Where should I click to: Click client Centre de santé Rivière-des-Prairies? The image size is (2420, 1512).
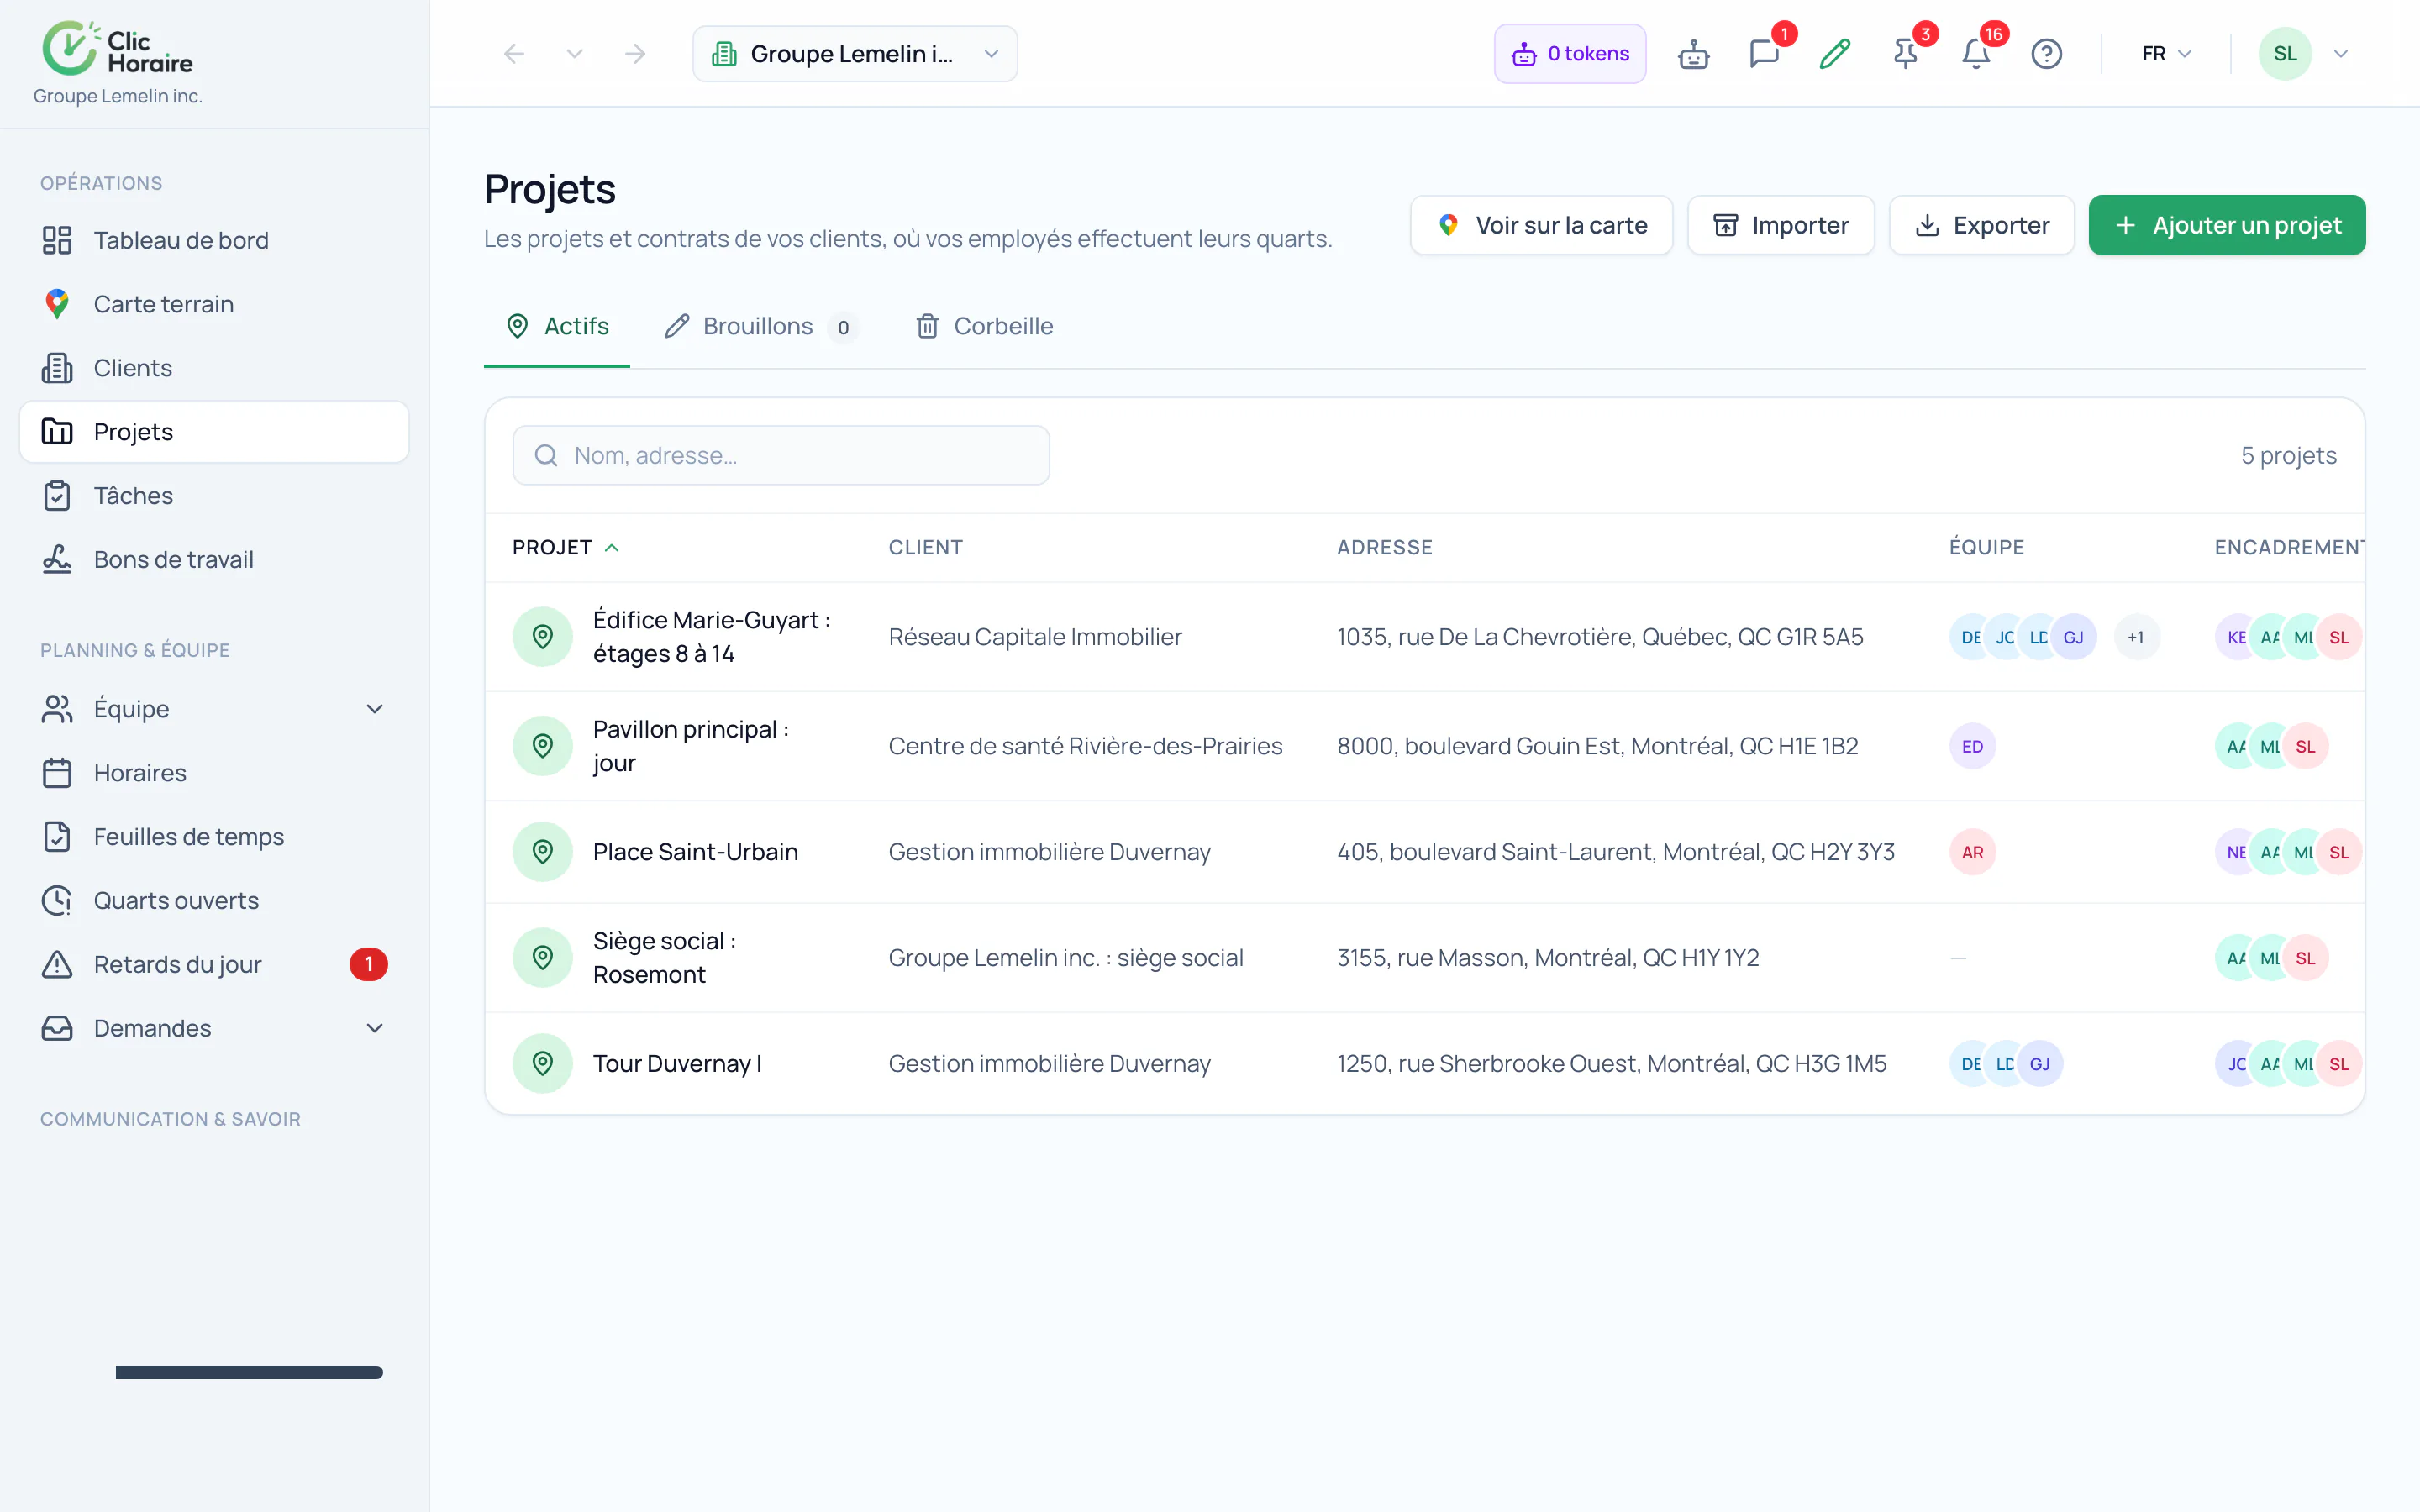click(x=1085, y=746)
